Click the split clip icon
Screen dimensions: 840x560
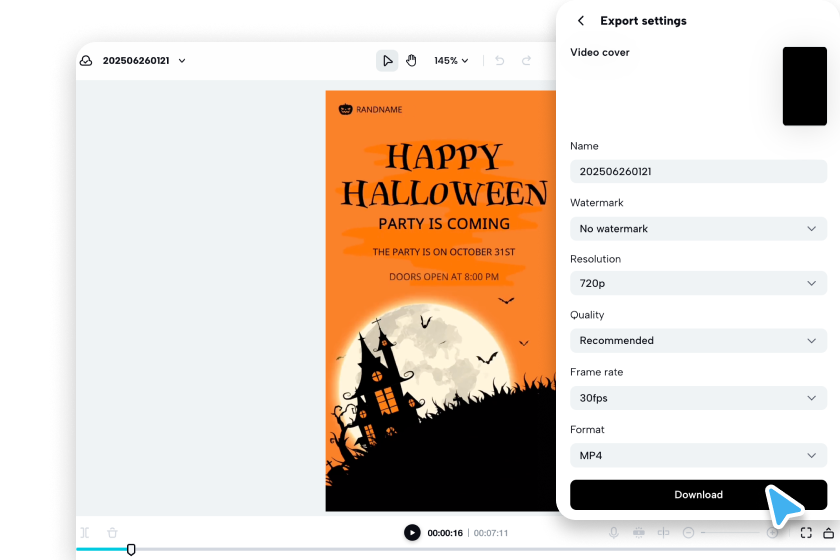pos(86,533)
